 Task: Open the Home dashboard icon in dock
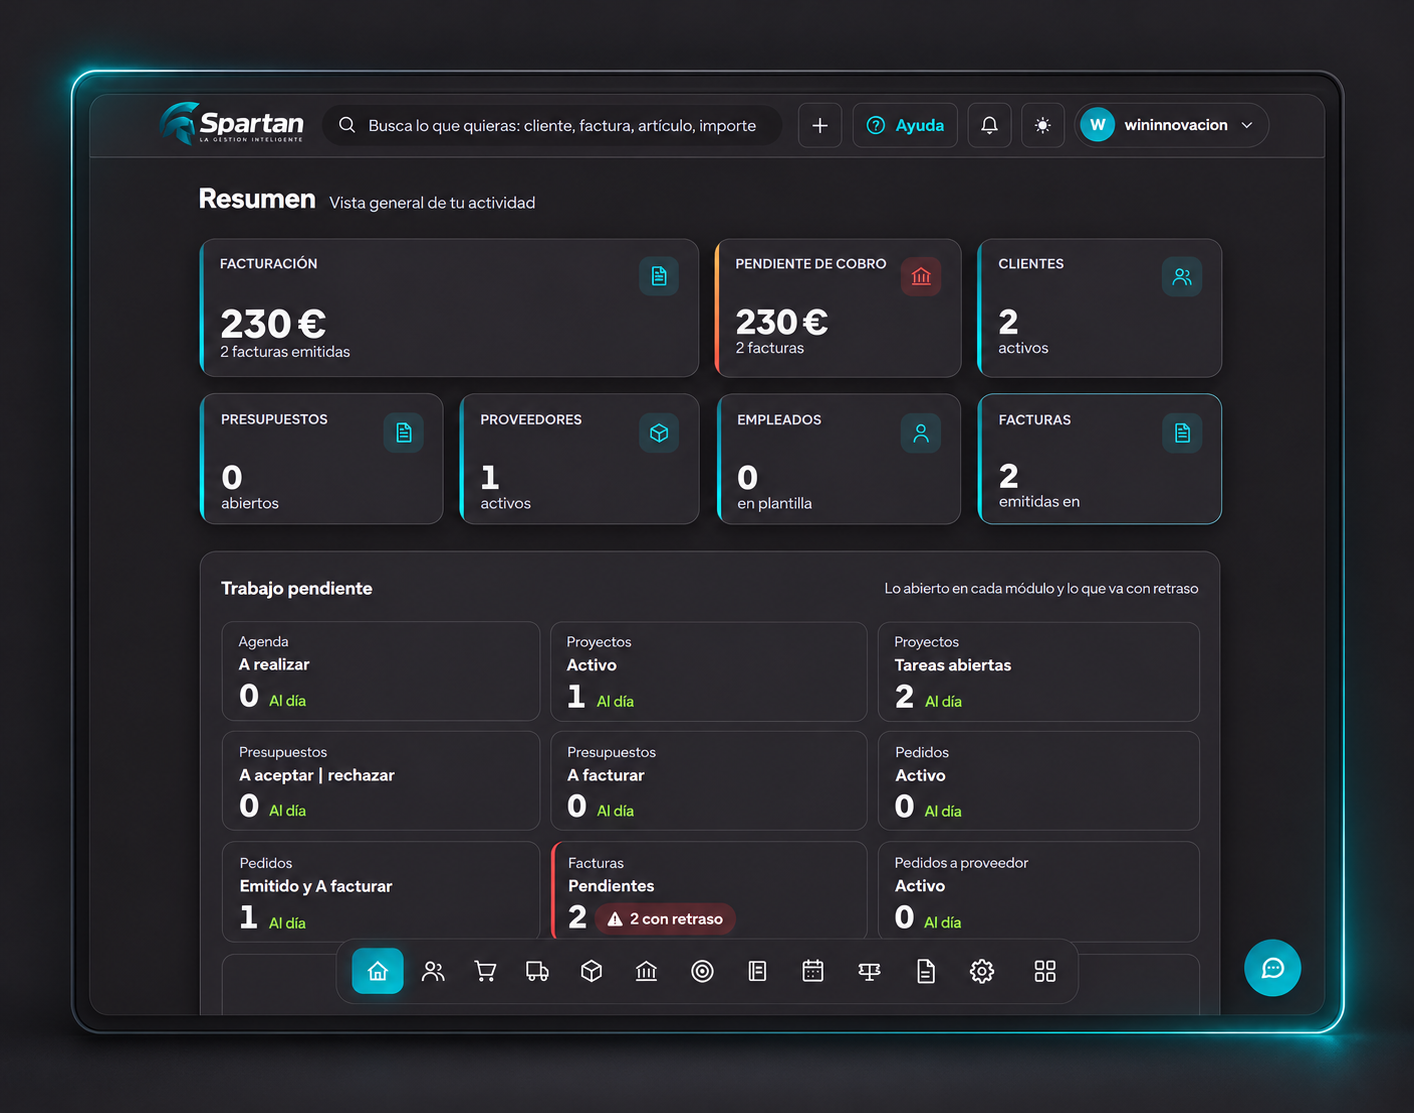coord(377,971)
